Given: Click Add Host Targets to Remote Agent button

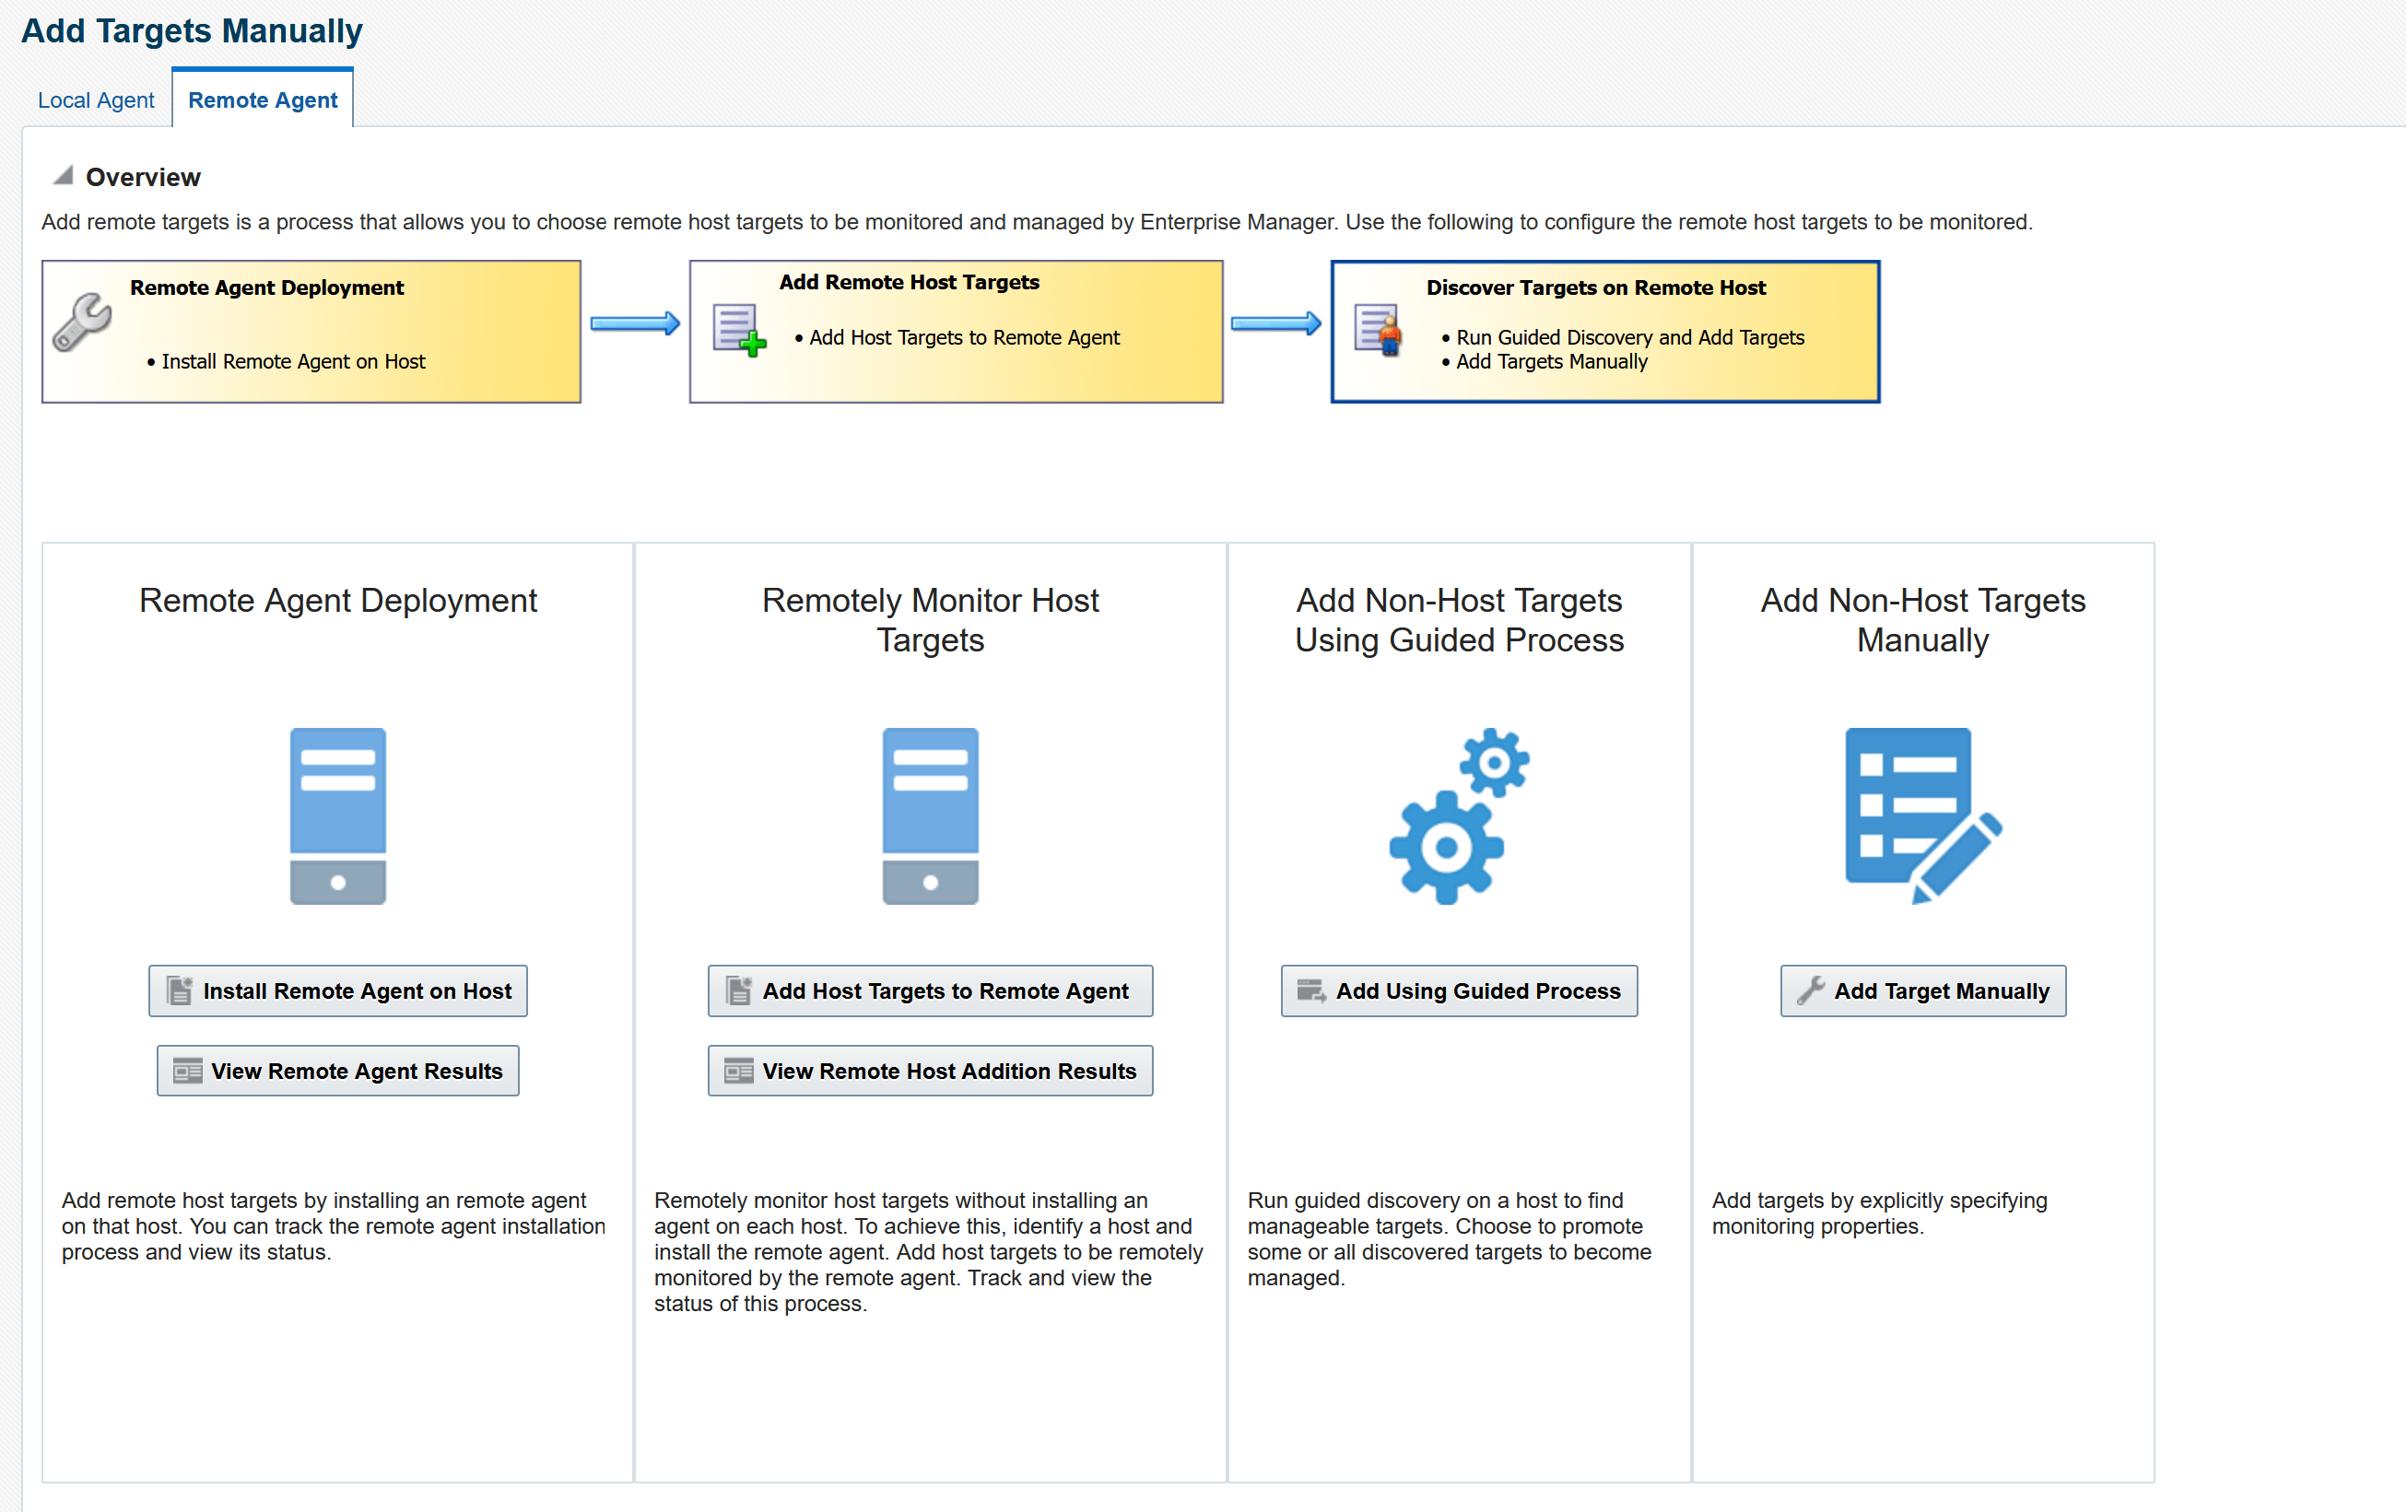Looking at the screenshot, I should pyautogui.click(x=930, y=991).
